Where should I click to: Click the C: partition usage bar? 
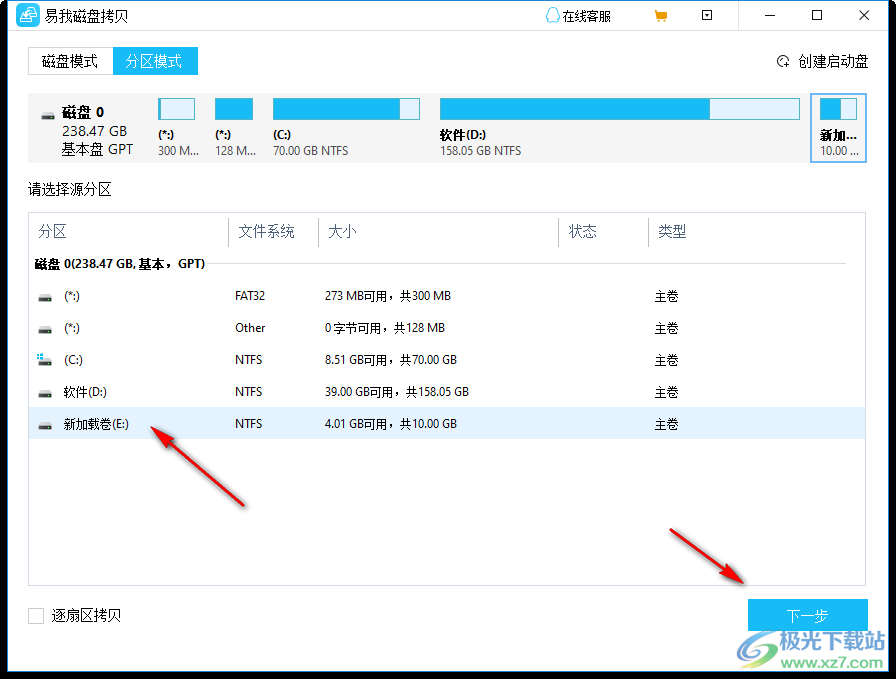(x=346, y=109)
